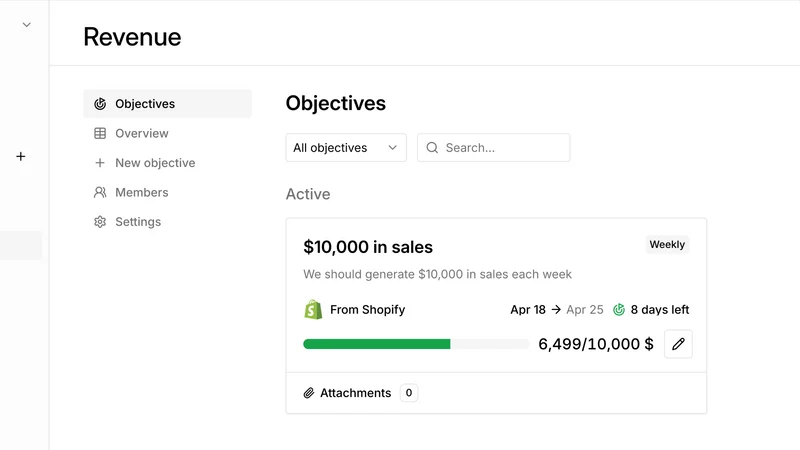Screen dimensions: 800x450
Task: Click the green sales progress bar
Action: pos(416,344)
